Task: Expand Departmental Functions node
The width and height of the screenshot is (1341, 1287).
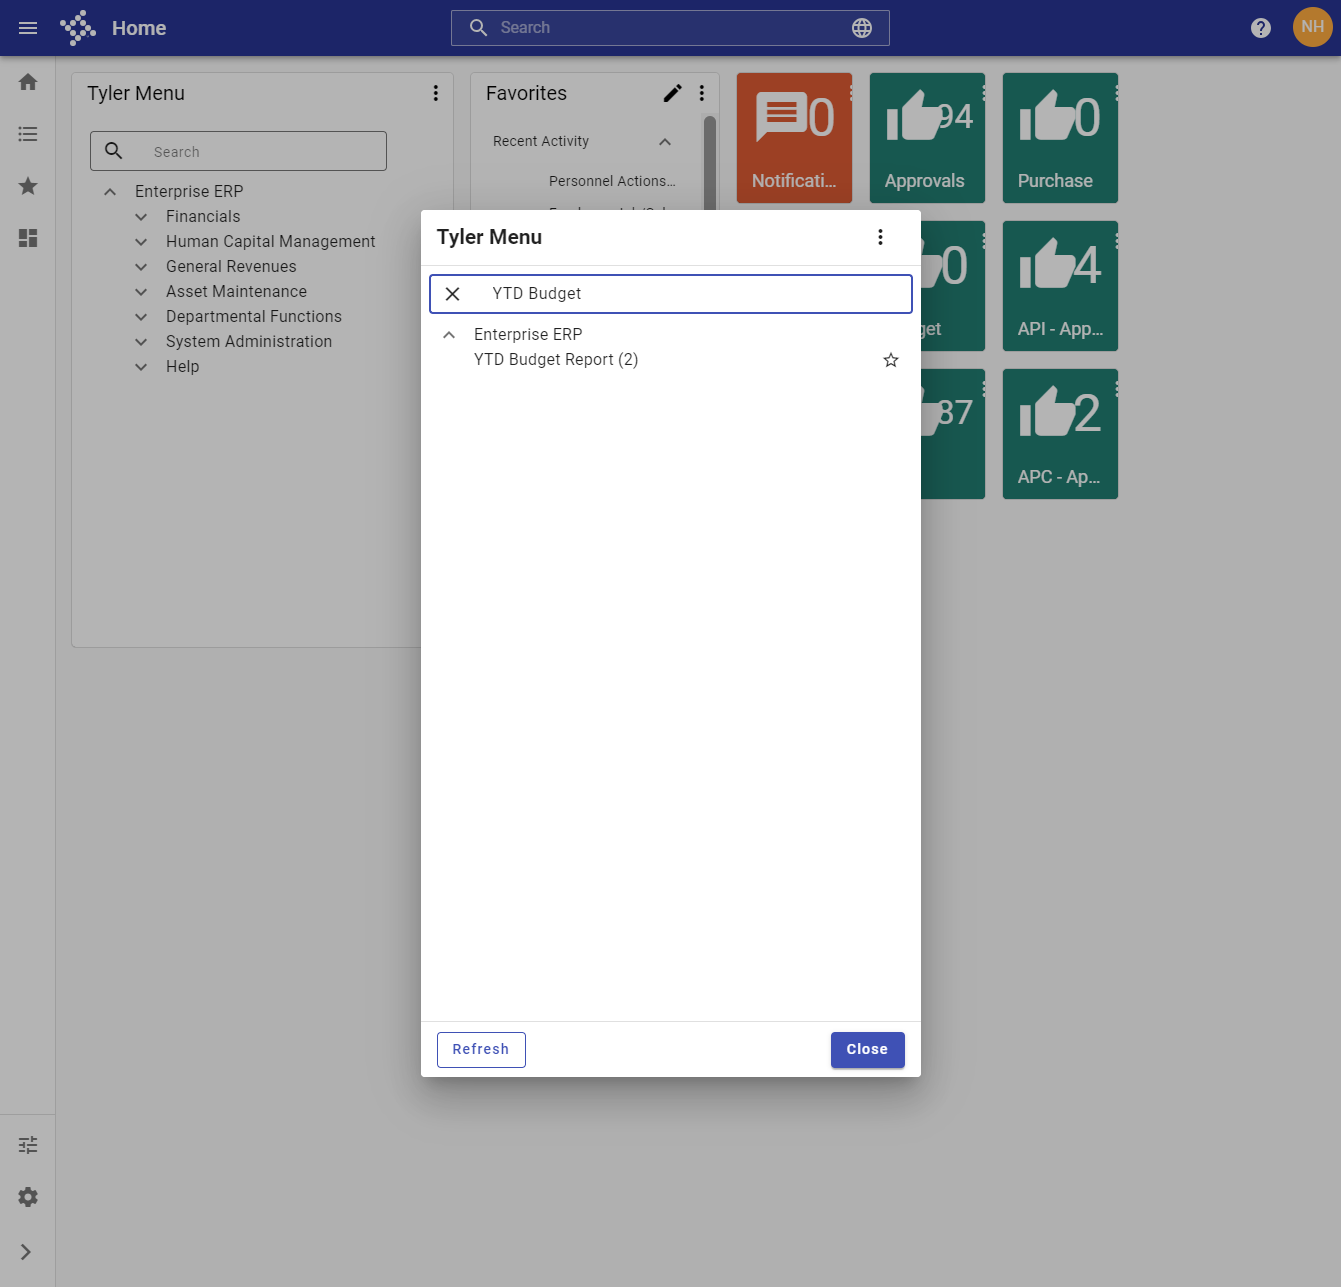Action: click(141, 317)
